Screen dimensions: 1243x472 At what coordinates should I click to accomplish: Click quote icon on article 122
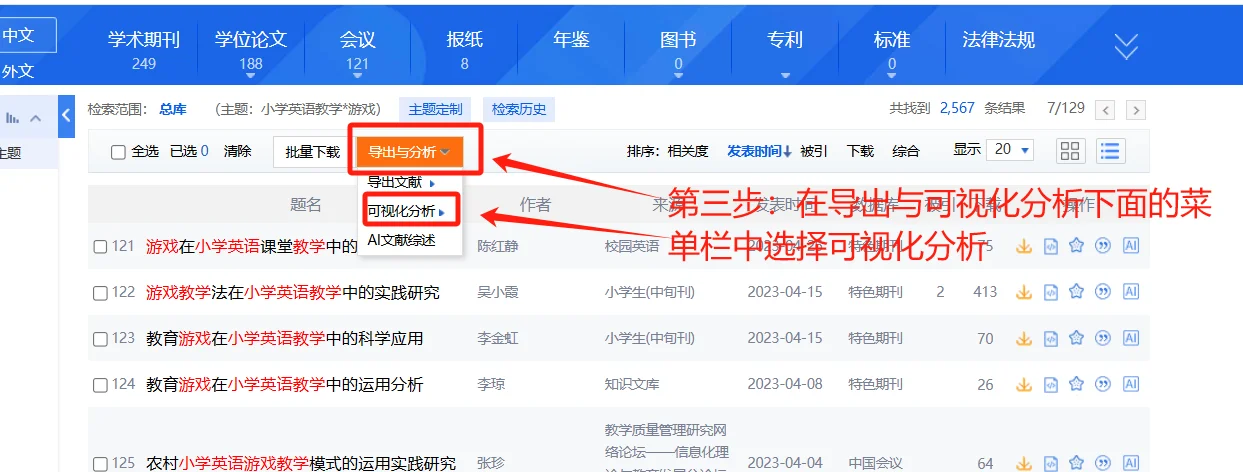1103,292
